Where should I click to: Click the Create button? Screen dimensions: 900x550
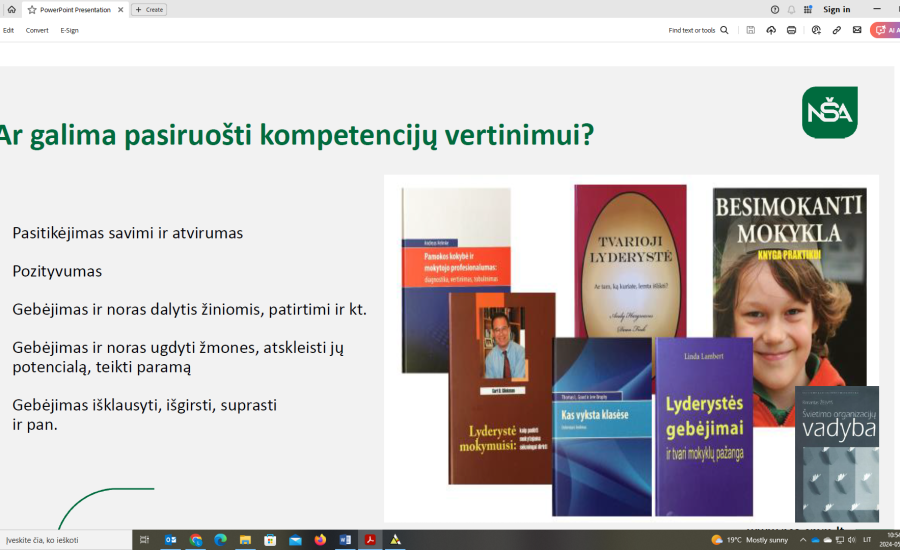click(149, 10)
